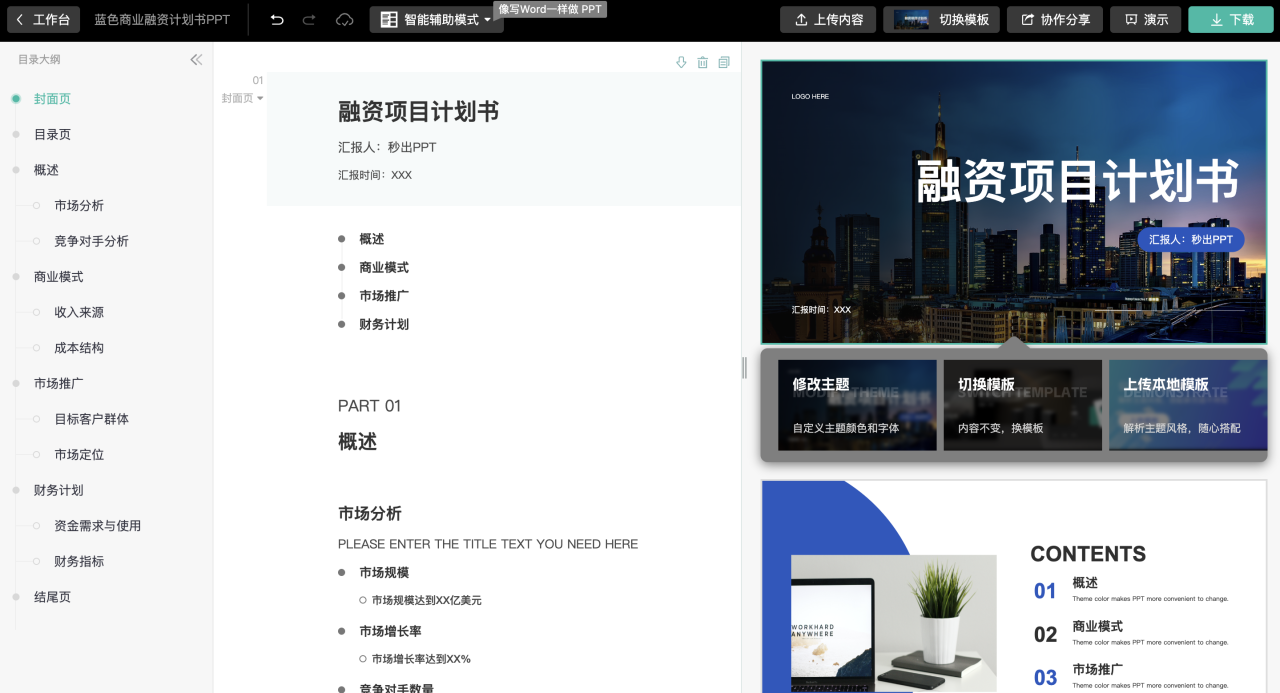Select 商业模式 in the outline sidebar
Viewport: 1280px width, 693px height.
pos(58,277)
